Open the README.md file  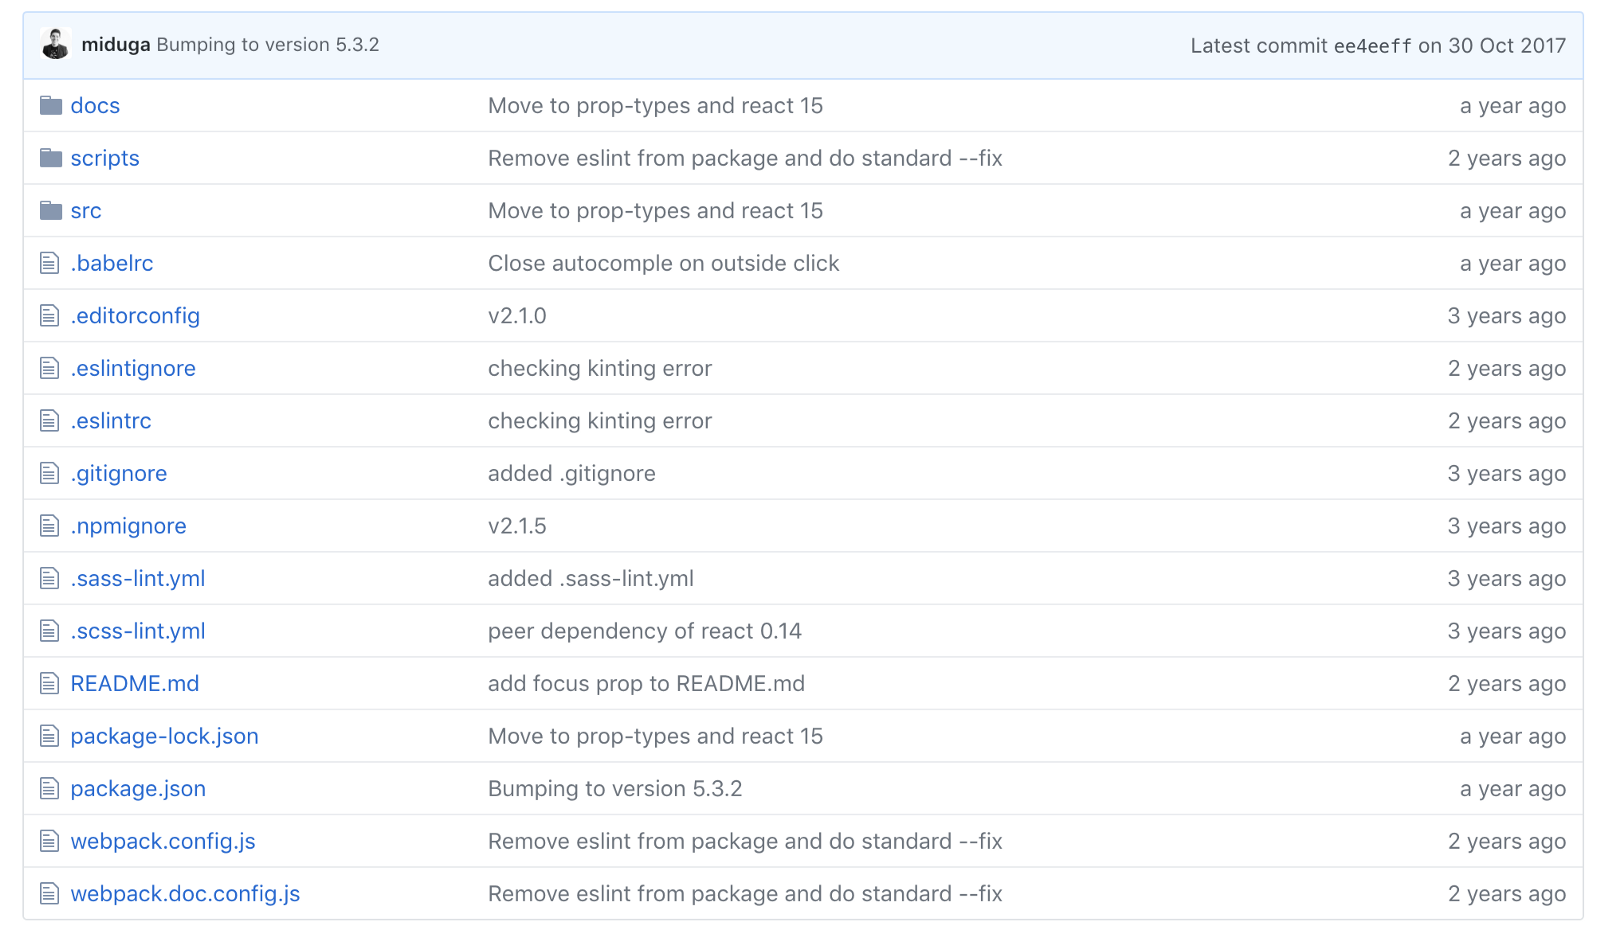[135, 684]
